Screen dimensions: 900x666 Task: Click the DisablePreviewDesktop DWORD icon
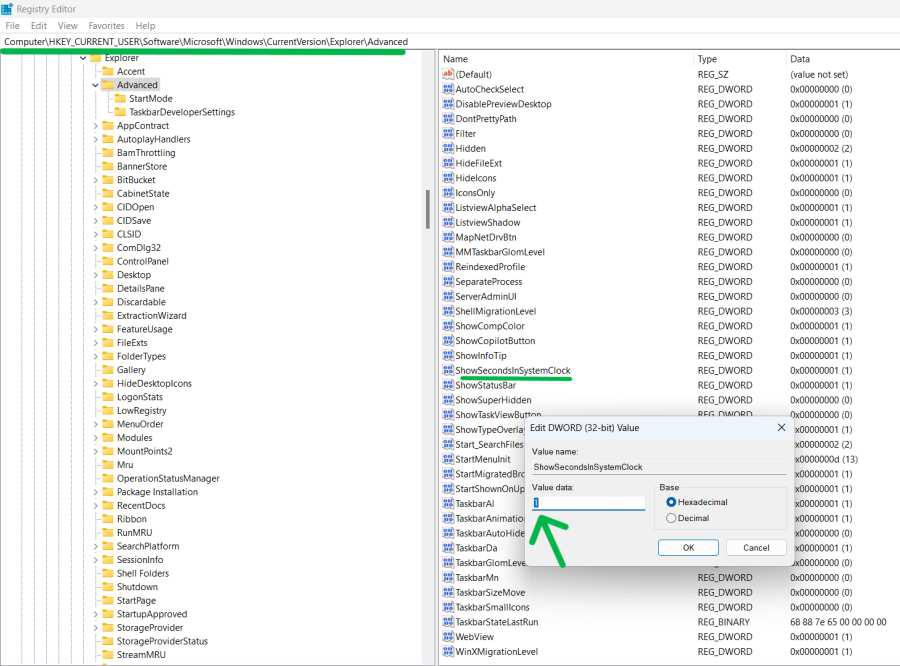pos(448,104)
